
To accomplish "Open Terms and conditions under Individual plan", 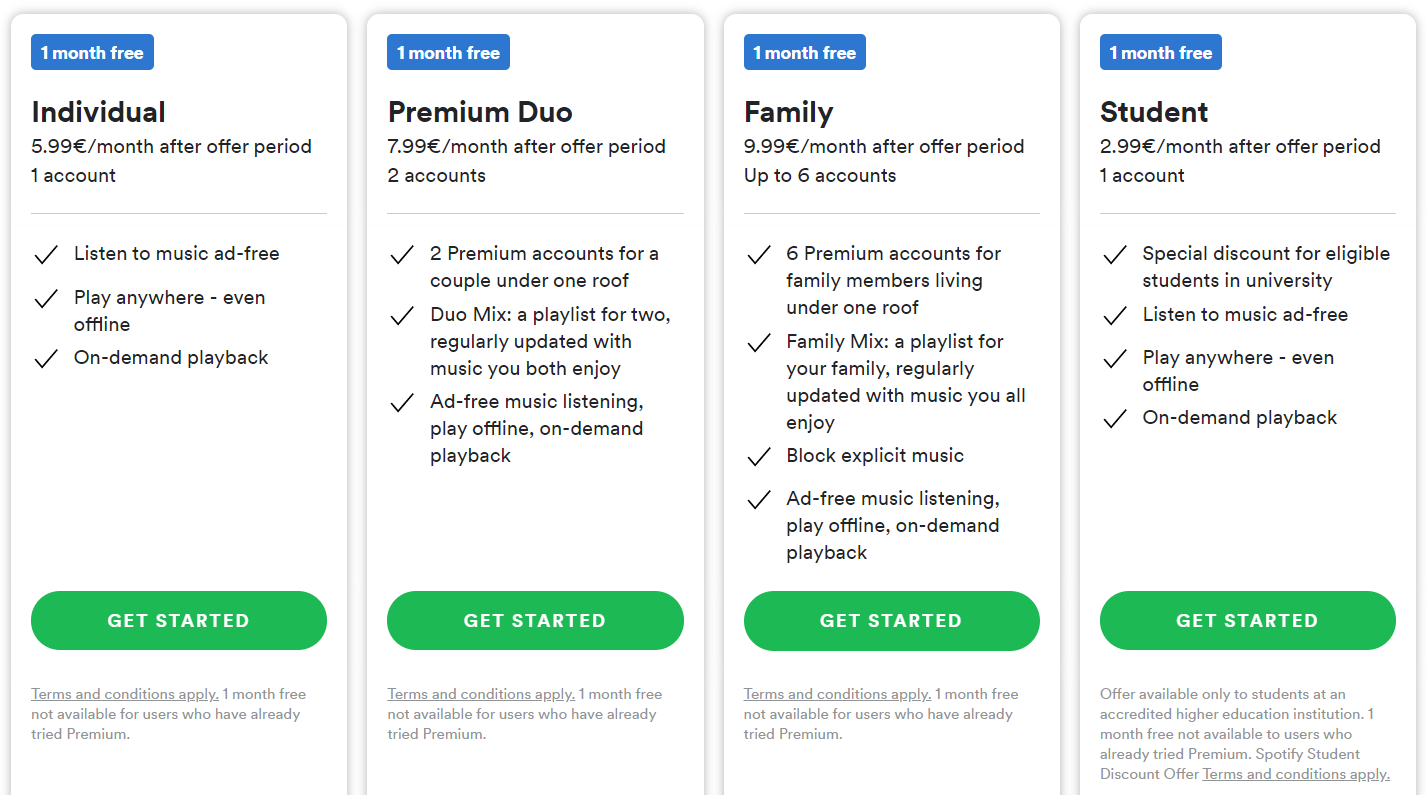I will coord(125,694).
